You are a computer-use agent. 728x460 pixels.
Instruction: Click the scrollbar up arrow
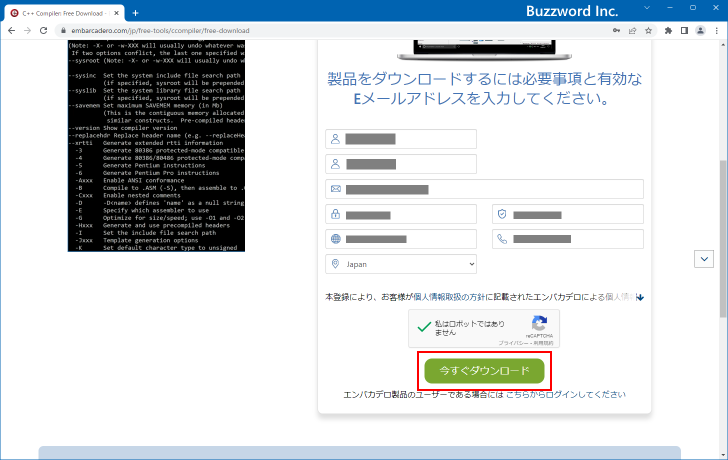point(723,45)
